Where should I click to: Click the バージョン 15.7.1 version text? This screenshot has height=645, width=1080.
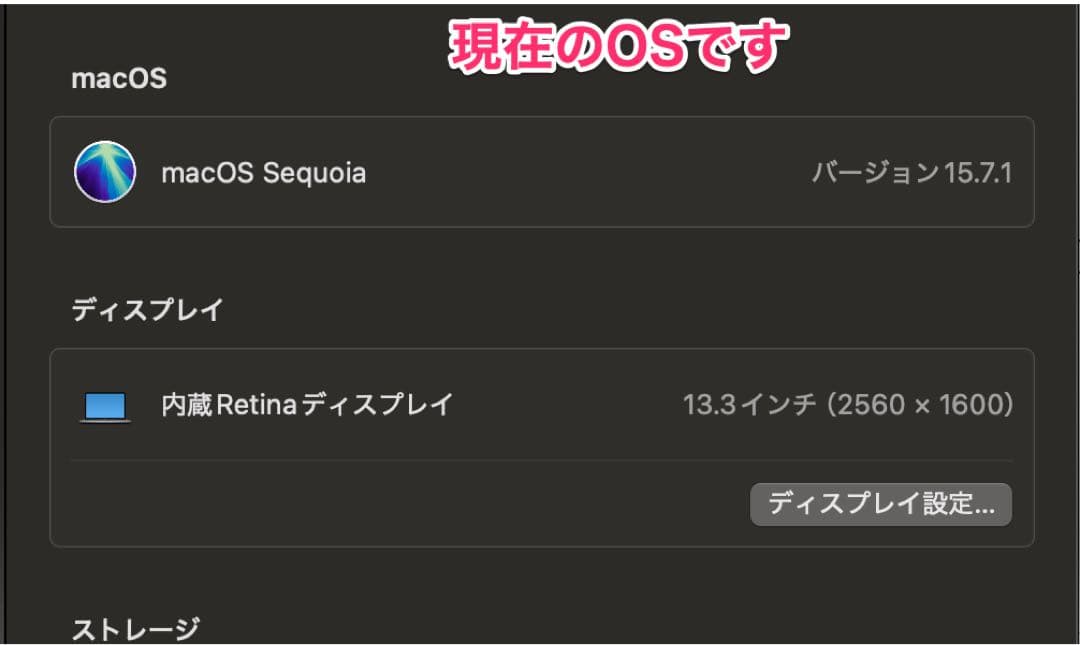tap(911, 173)
